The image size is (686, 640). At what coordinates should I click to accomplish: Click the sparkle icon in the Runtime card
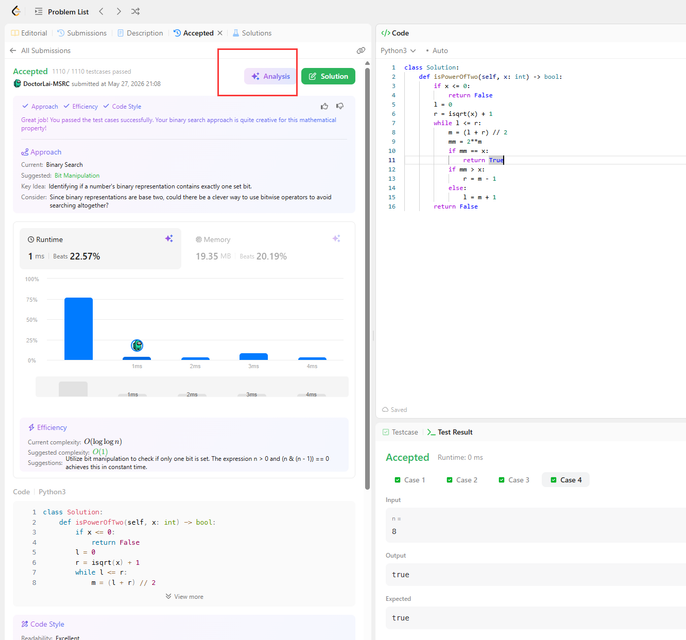(169, 238)
